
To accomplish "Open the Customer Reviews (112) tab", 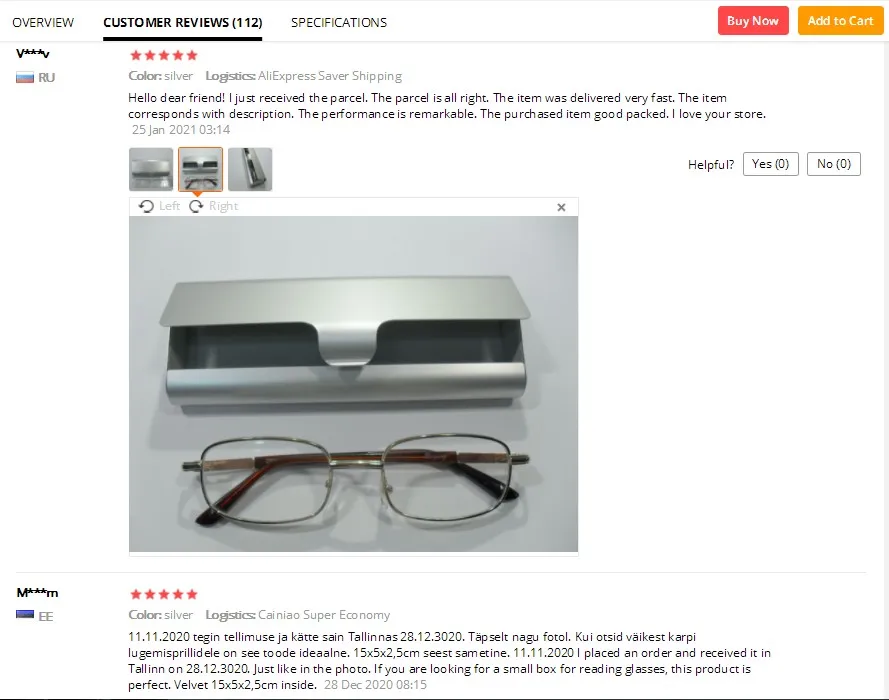I will click(183, 23).
